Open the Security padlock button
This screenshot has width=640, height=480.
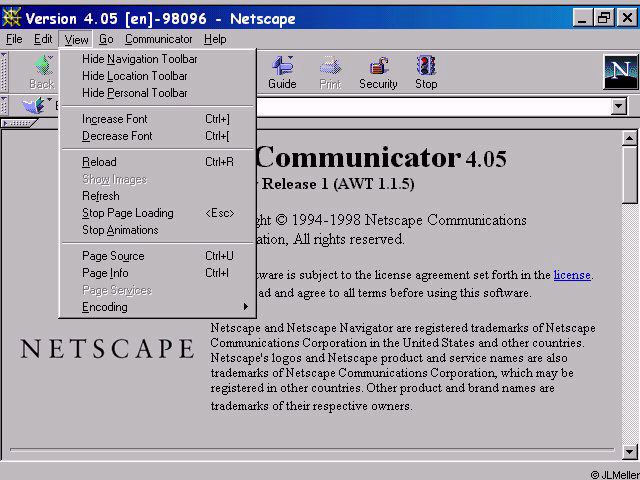tap(378, 73)
